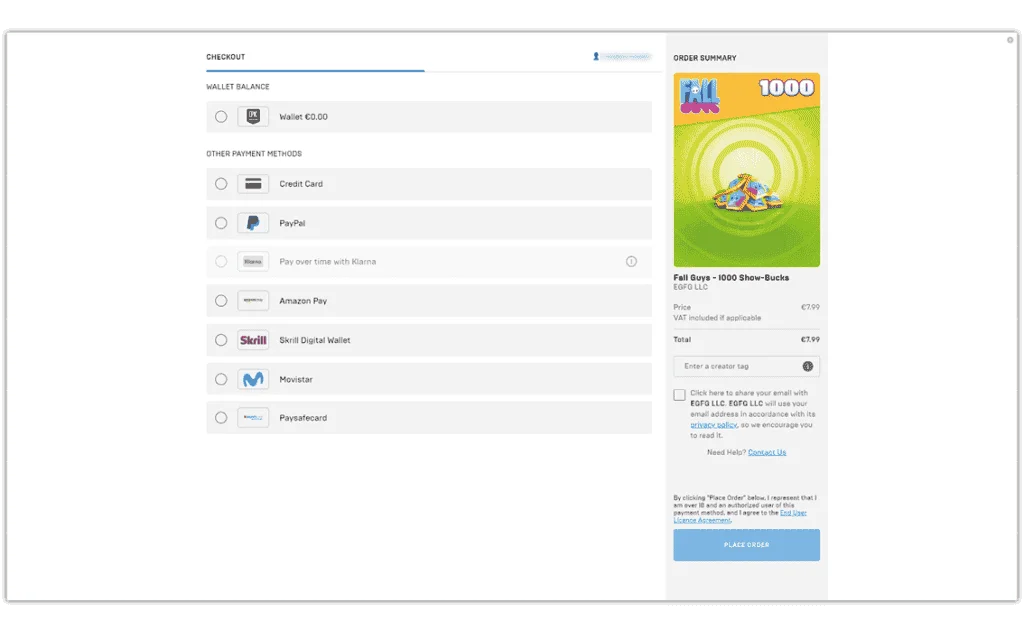Click the Fall Guys - 1000 Show-Bucks title
The width and height of the screenshot is (1024, 640).
tap(731, 278)
